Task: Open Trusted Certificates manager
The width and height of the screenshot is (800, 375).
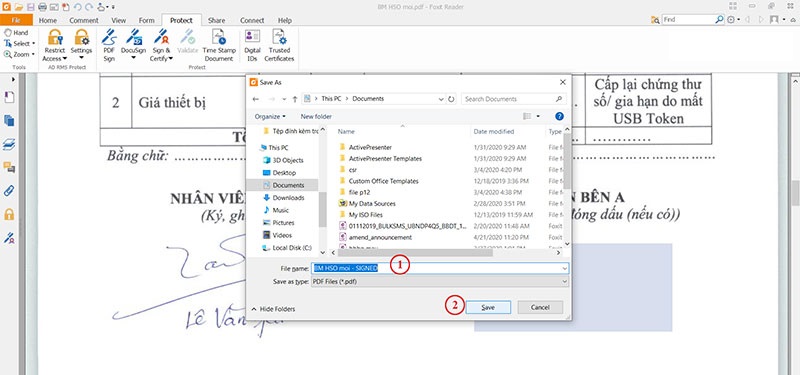Action: pyautogui.click(x=279, y=45)
